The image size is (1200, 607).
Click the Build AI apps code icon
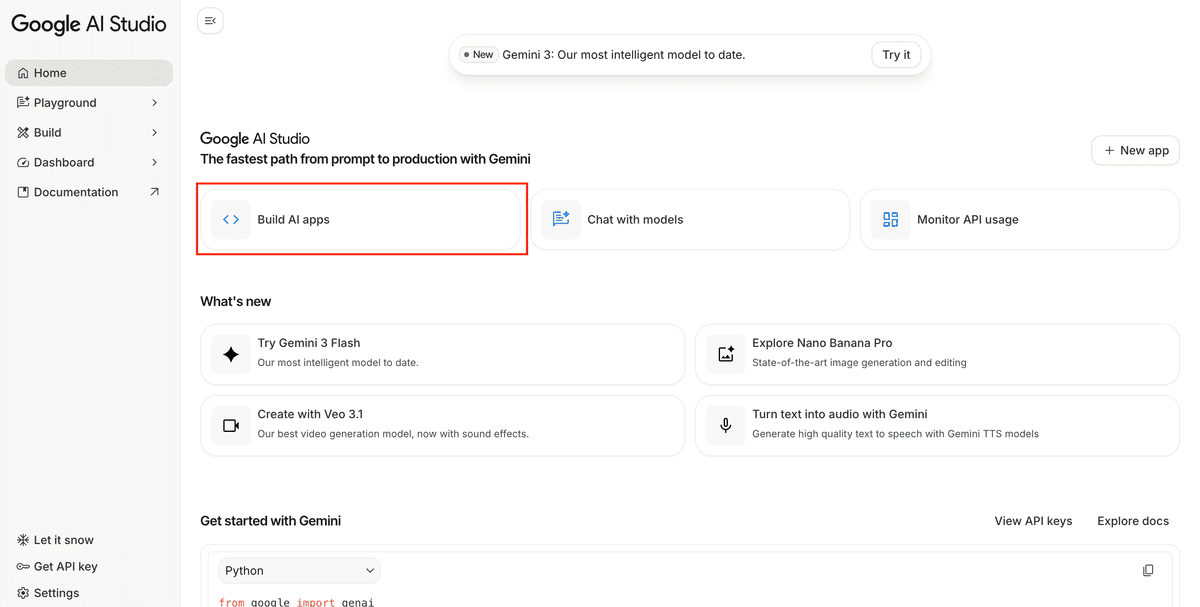pyautogui.click(x=231, y=220)
